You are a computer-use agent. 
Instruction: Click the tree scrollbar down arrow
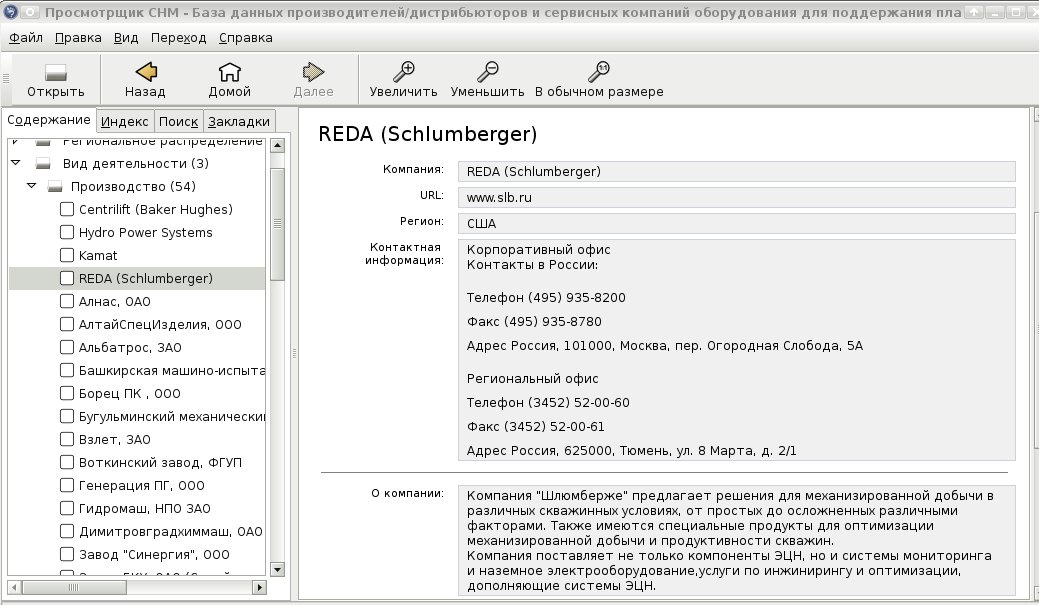click(x=278, y=569)
